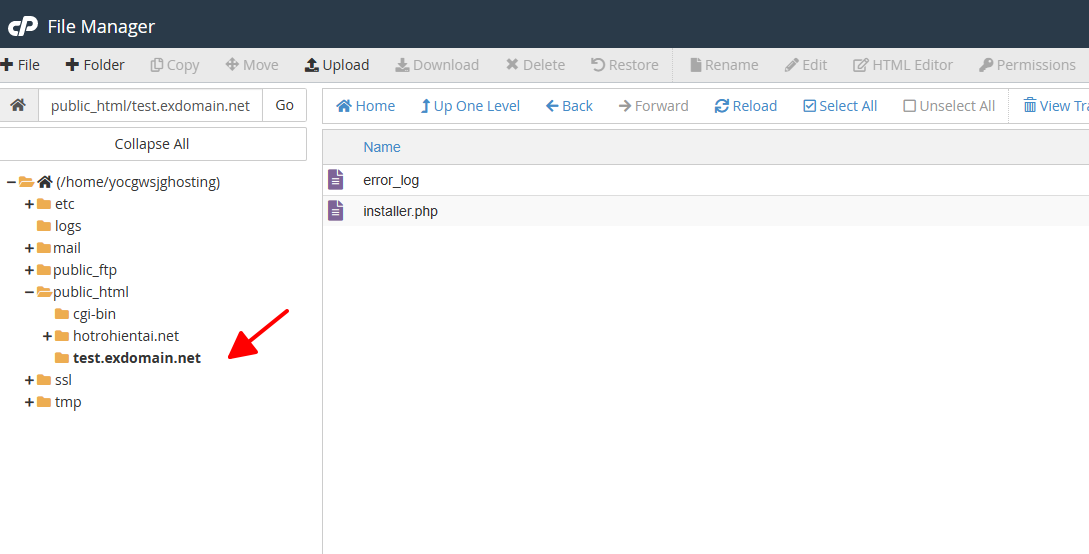Click the installer.php file icon
The image size is (1089, 554).
click(336, 211)
